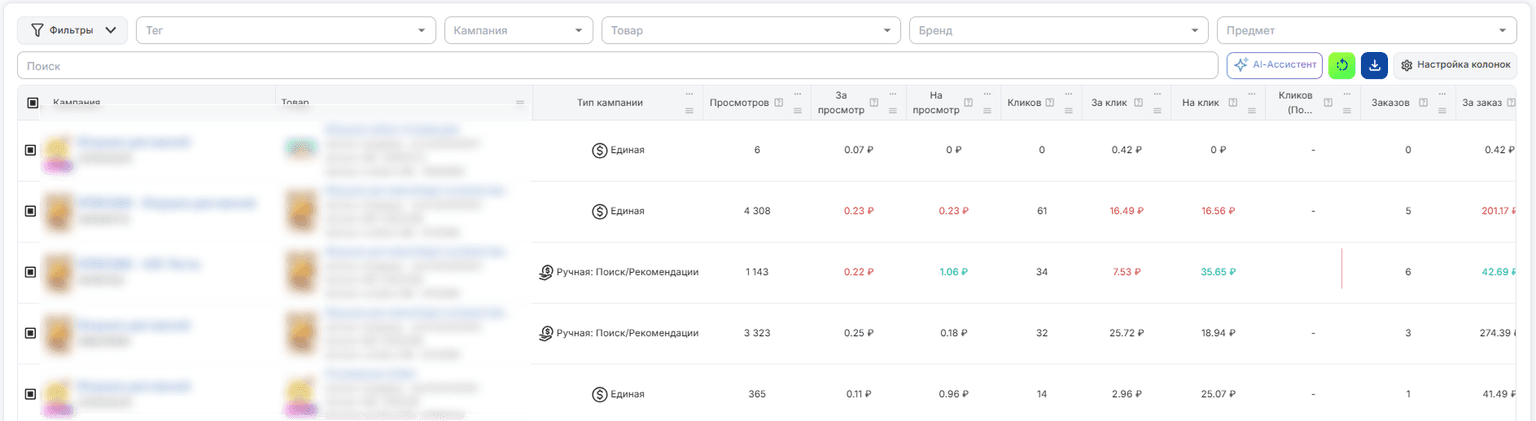Click into the Поиск search field
Image resolution: width=1536 pixels, height=421 pixels.
click(617, 65)
